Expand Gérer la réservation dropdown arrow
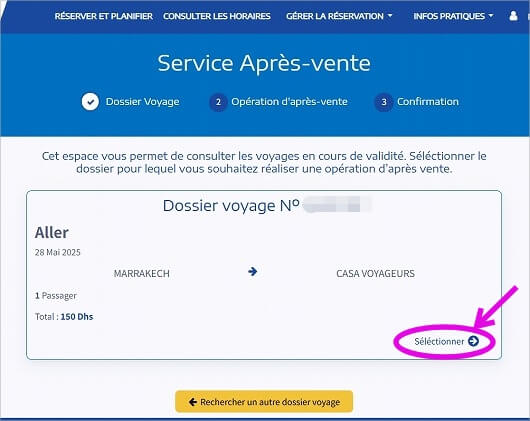Screen dimensions: 530x421 click(x=390, y=16)
